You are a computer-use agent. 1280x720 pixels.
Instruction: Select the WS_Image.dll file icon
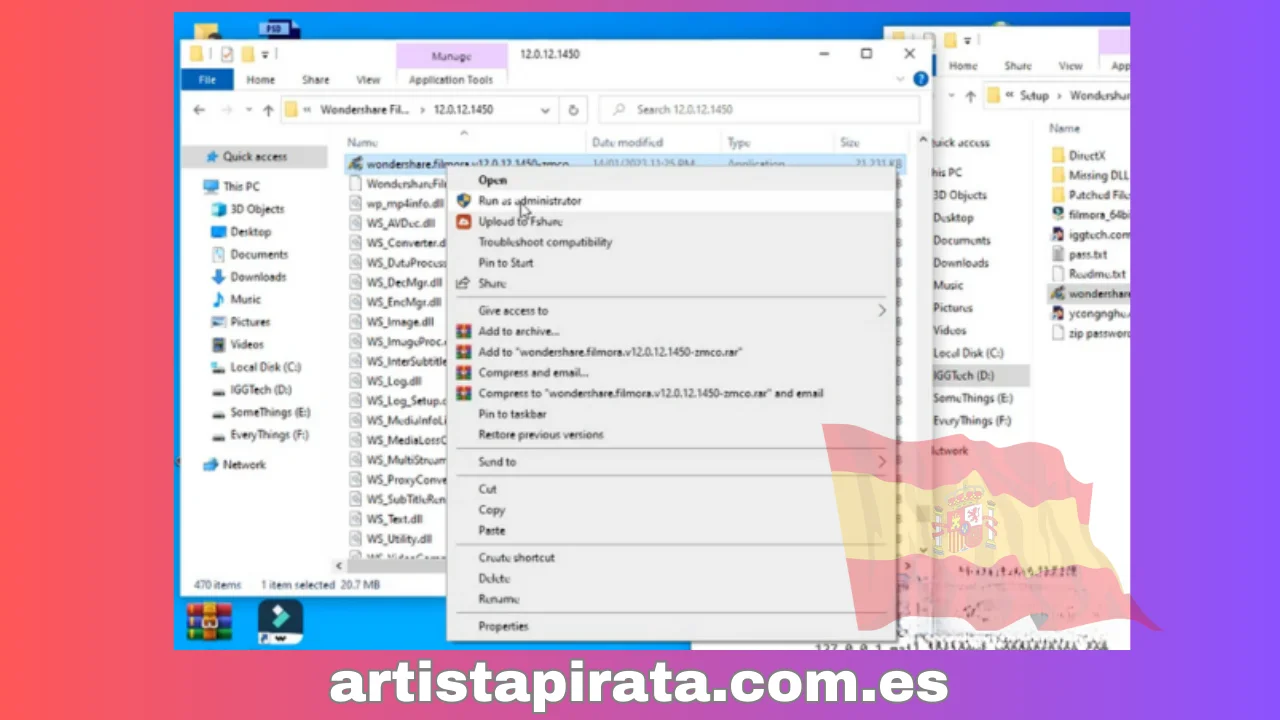355,322
